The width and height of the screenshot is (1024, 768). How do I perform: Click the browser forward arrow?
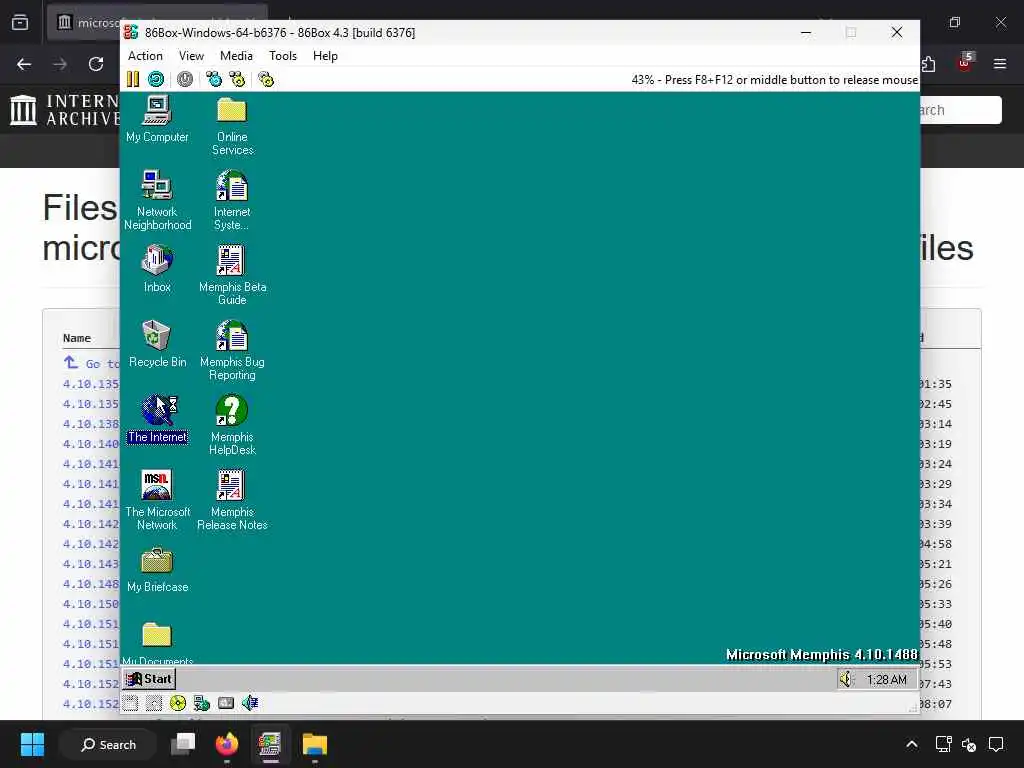(60, 64)
